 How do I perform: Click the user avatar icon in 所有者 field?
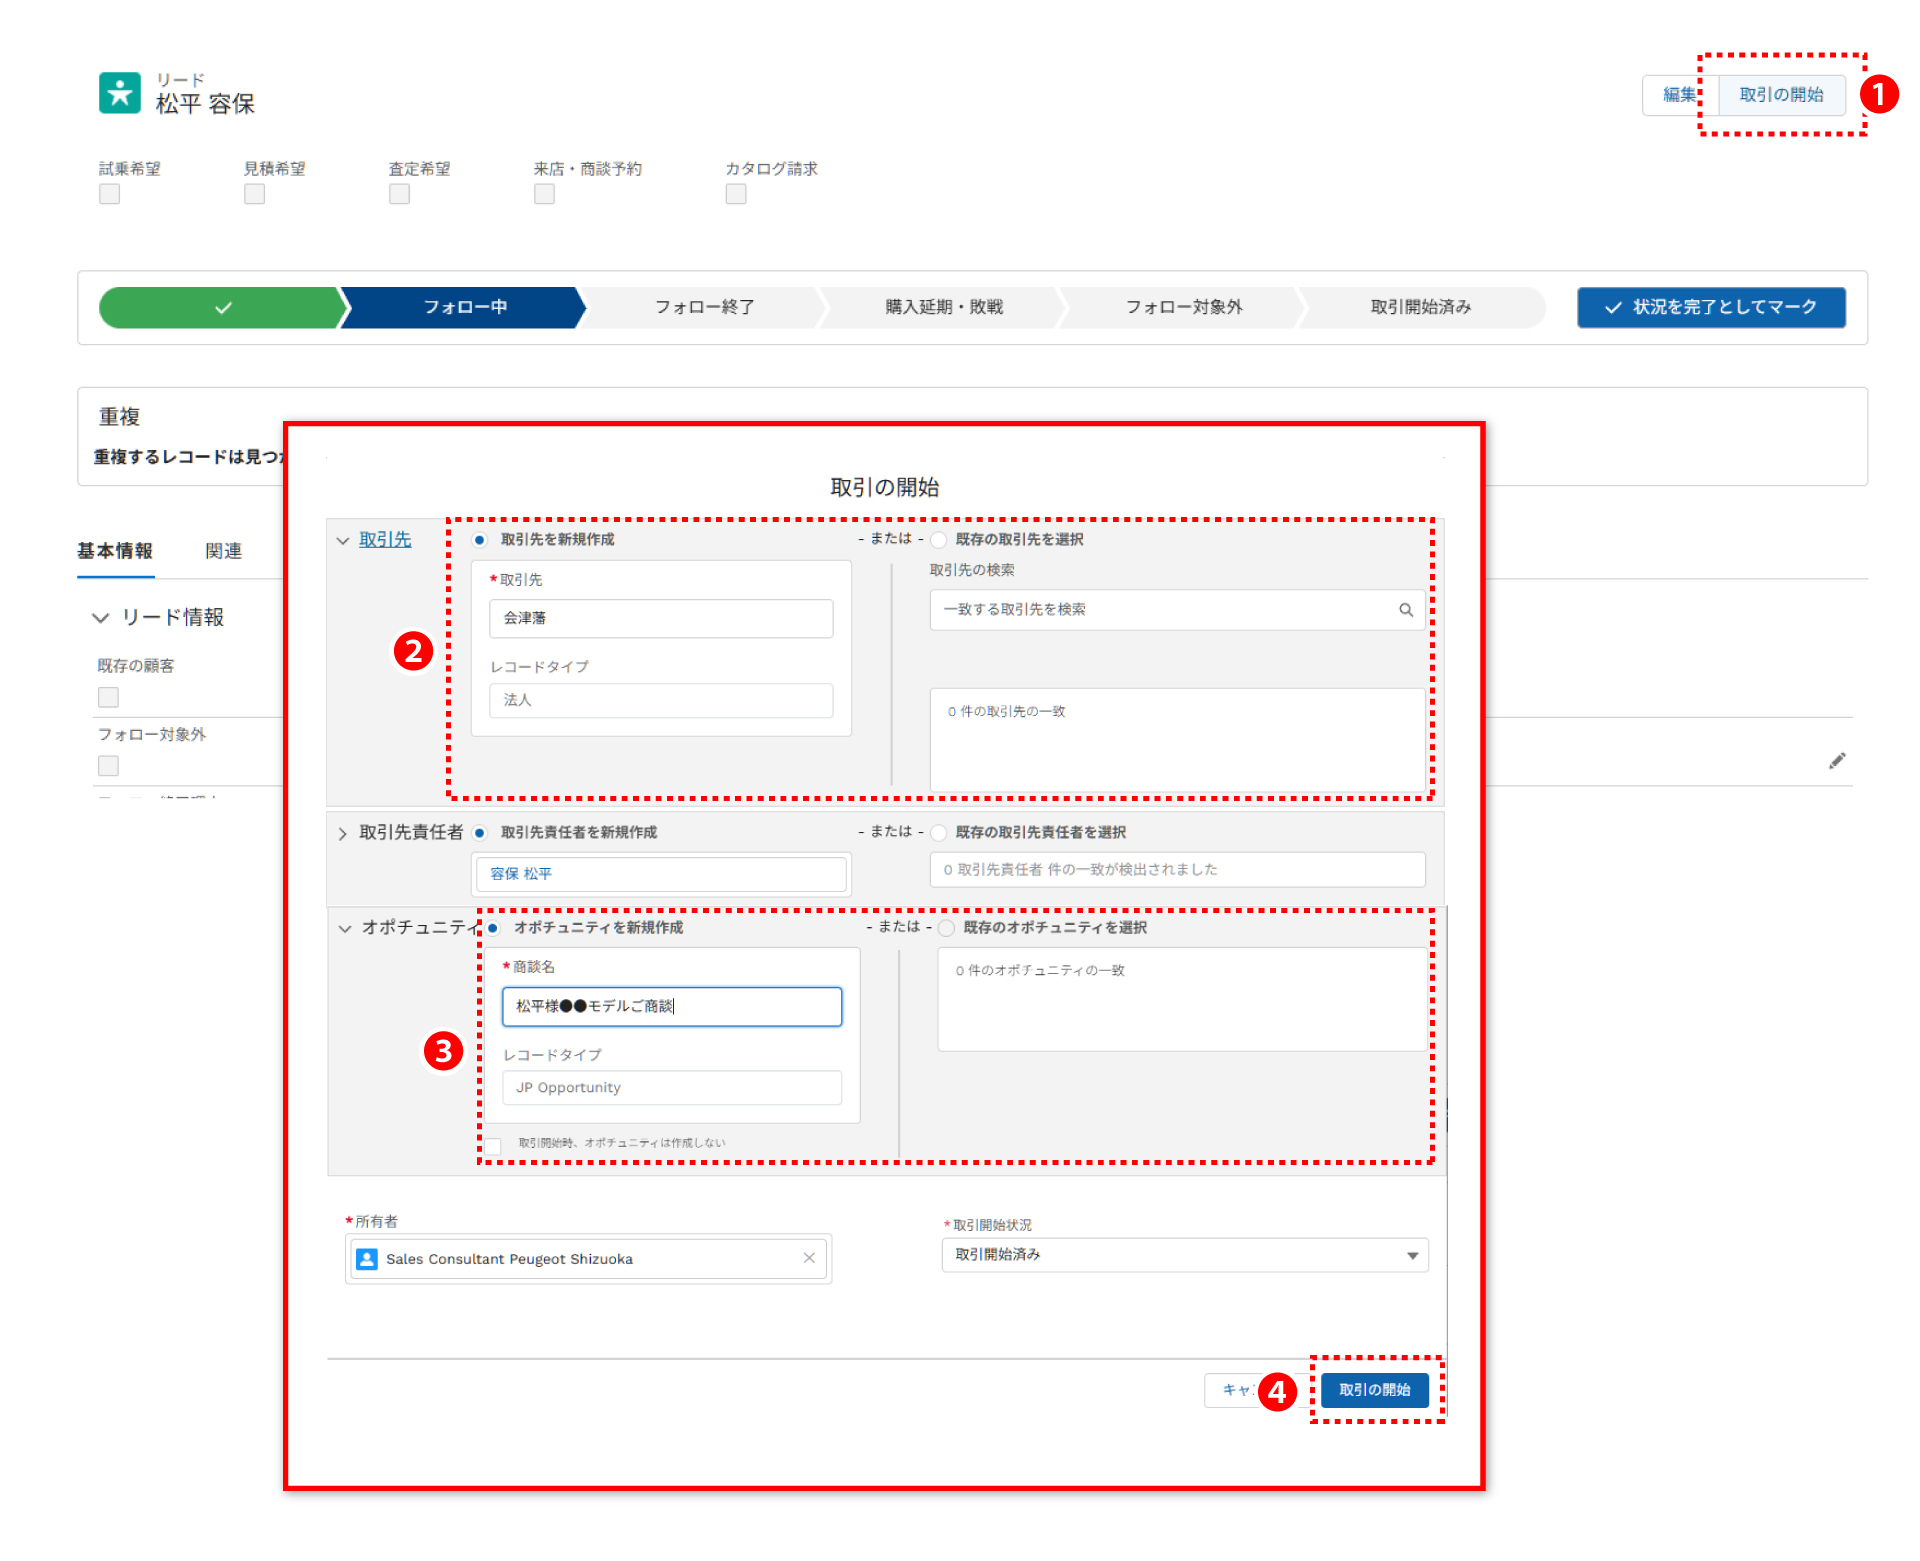[x=367, y=1259]
